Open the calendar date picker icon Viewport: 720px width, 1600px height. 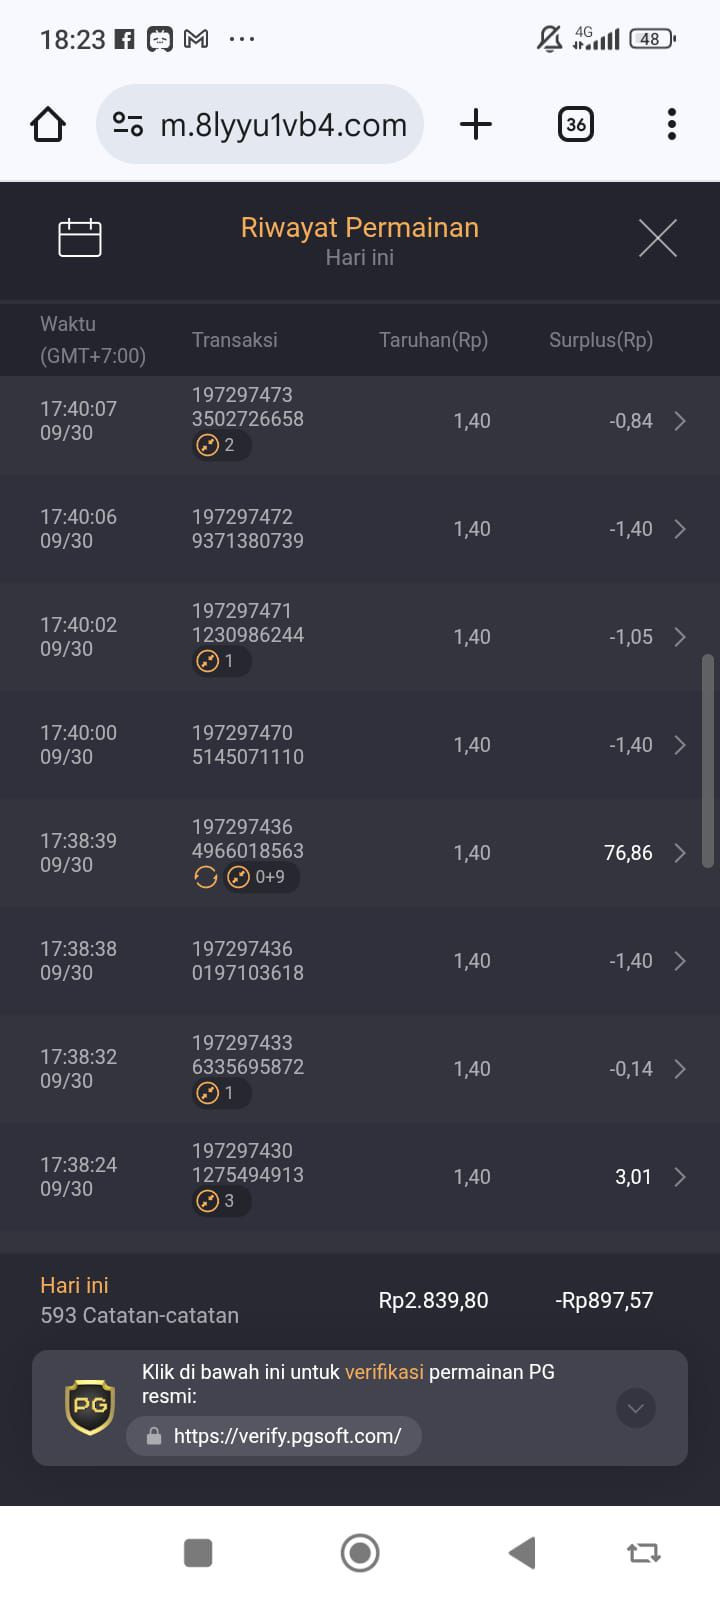coord(80,238)
